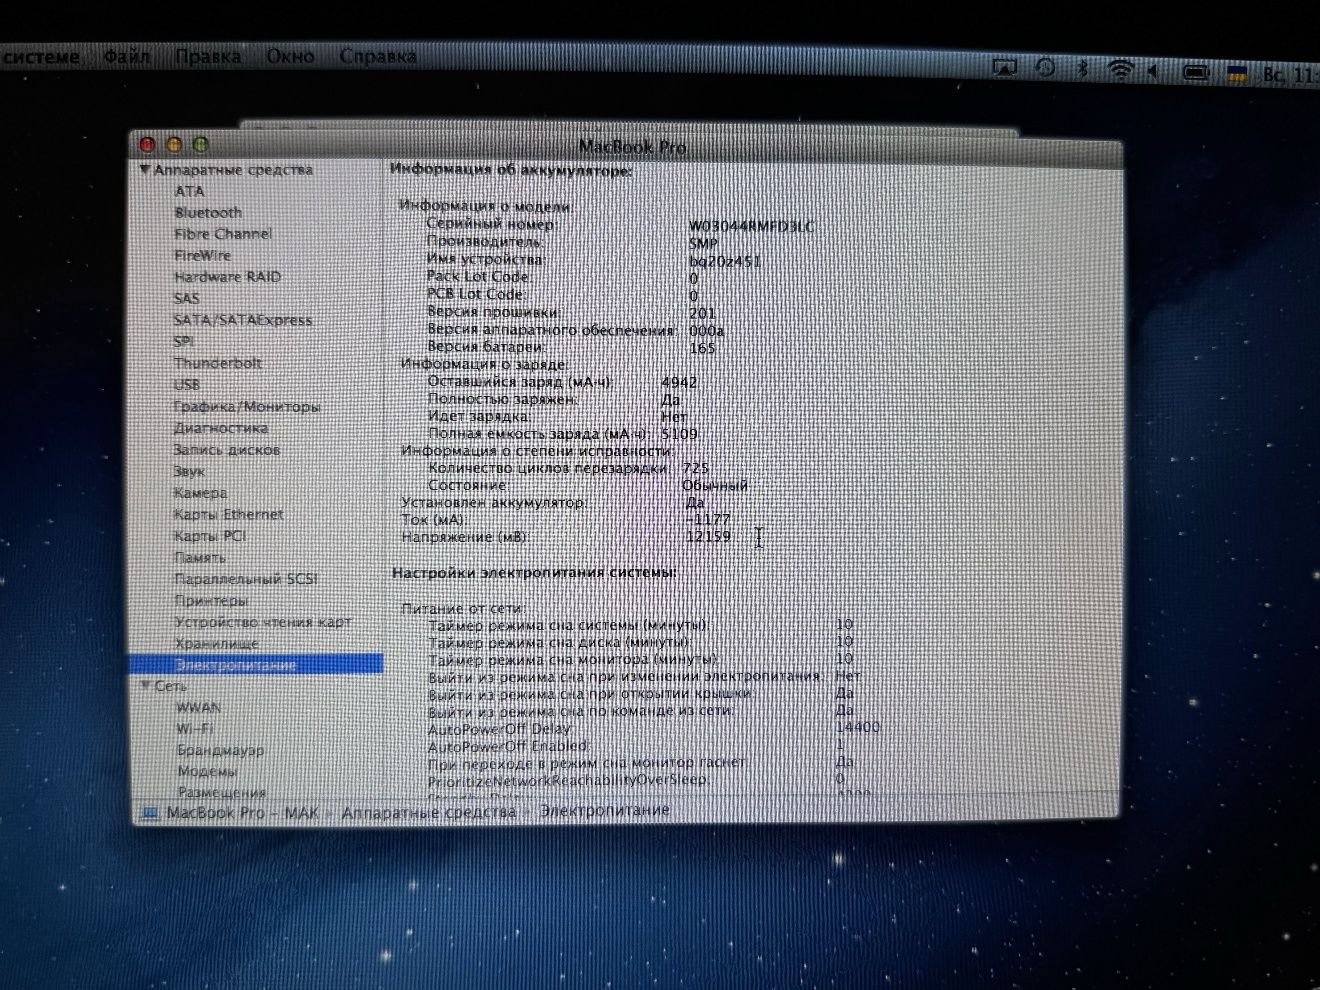Click Аппаратные средства in the path bar
The image size is (1320, 990).
coord(429,812)
